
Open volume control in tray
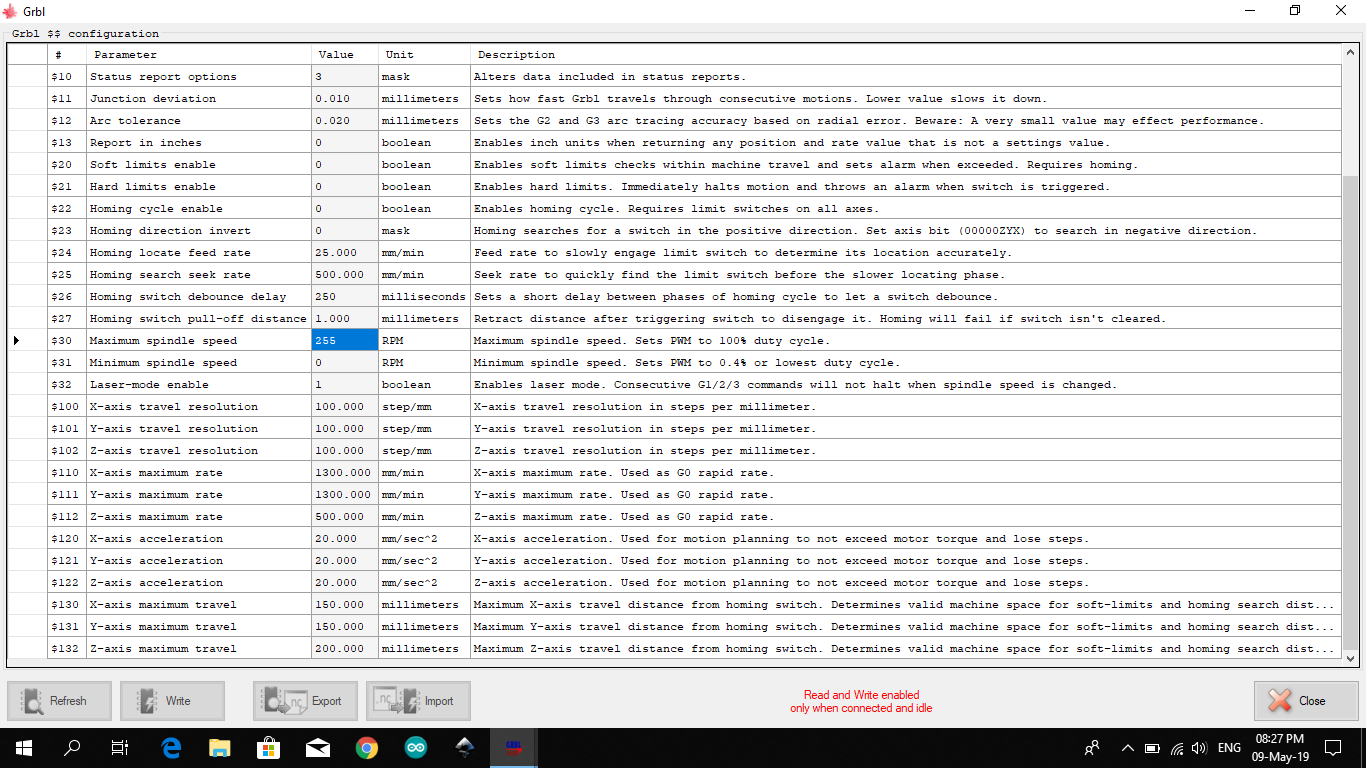pyautogui.click(x=1199, y=748)
